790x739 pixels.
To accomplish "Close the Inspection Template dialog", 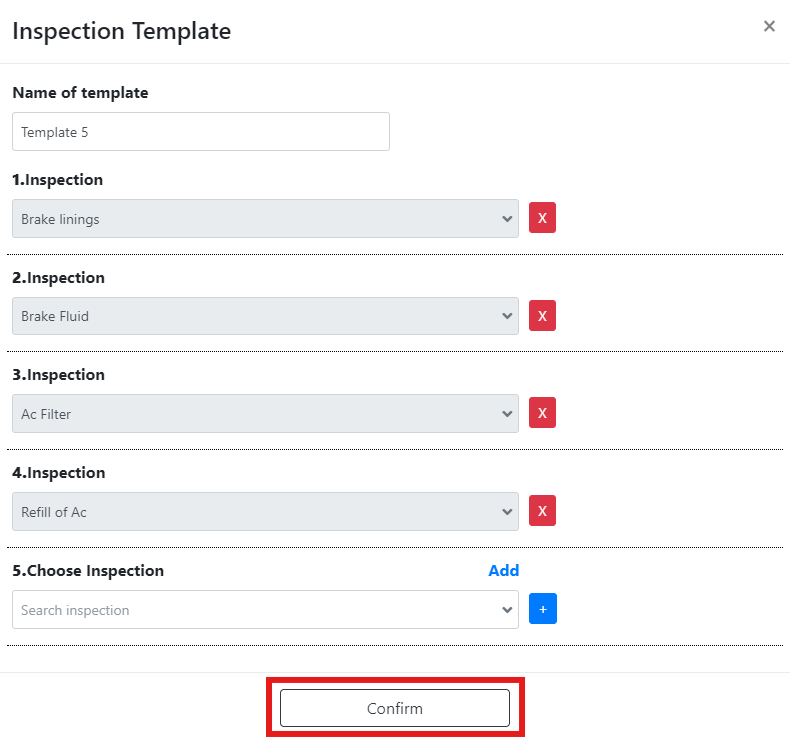I will click(x=769, y=26).
